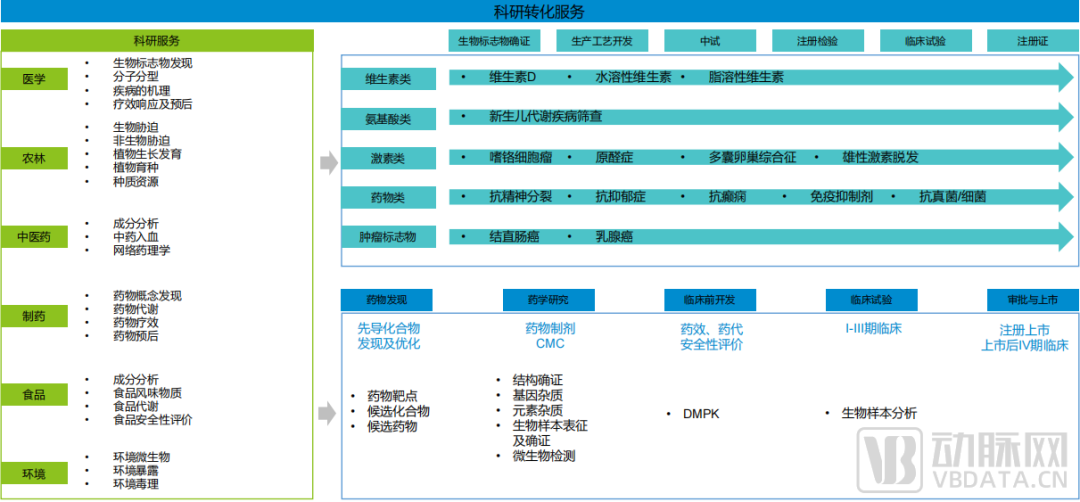The width and height of the screenshot is (1080, 502).
Task: Select the 药物制剂 CMC heading
Action: (x=549, y=336)
